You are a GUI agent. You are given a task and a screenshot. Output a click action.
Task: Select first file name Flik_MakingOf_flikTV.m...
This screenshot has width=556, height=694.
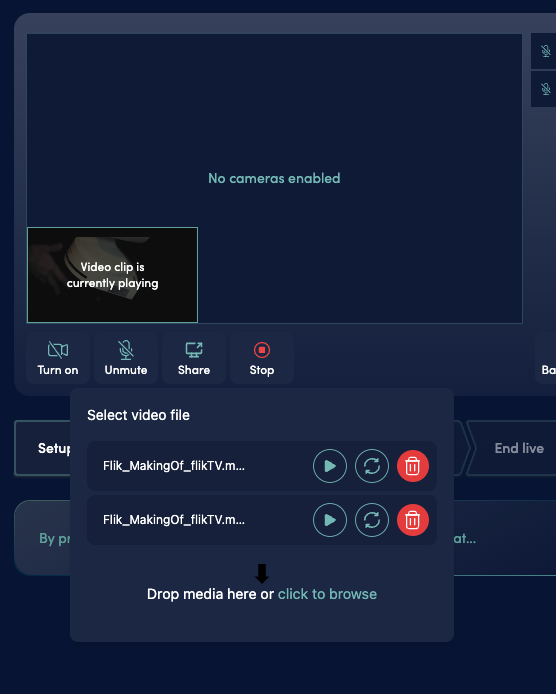coord(174,466)
